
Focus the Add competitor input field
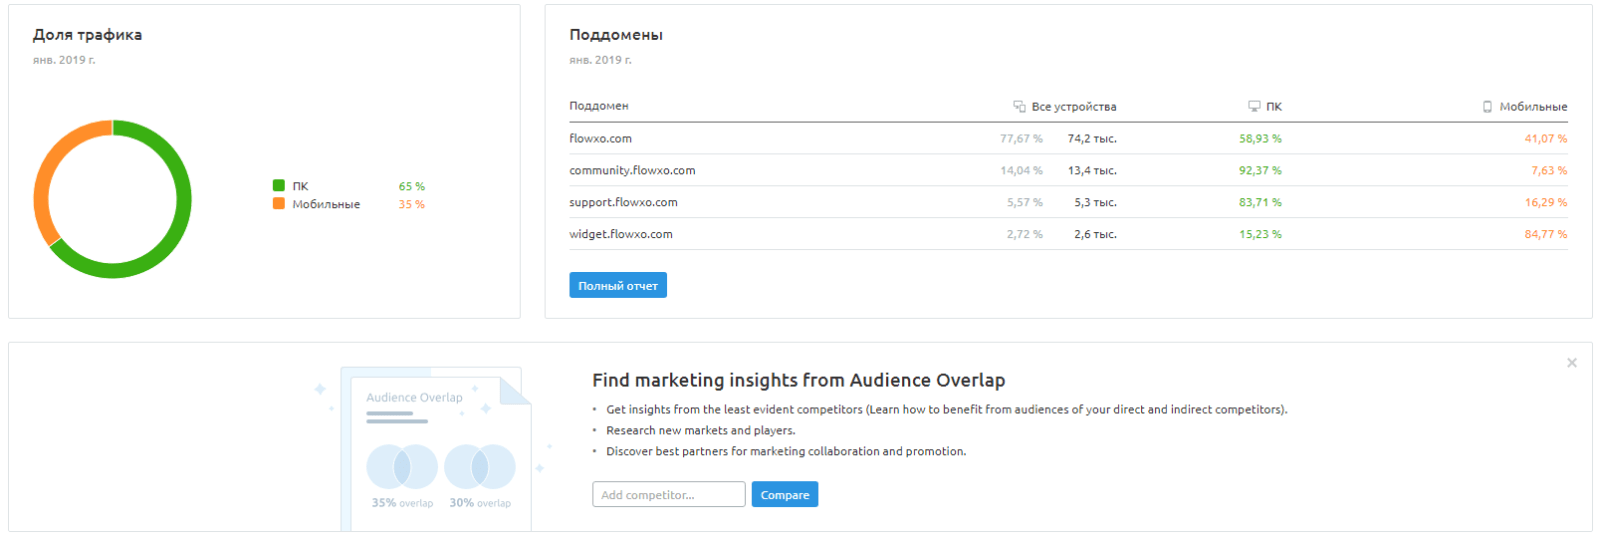668,494
